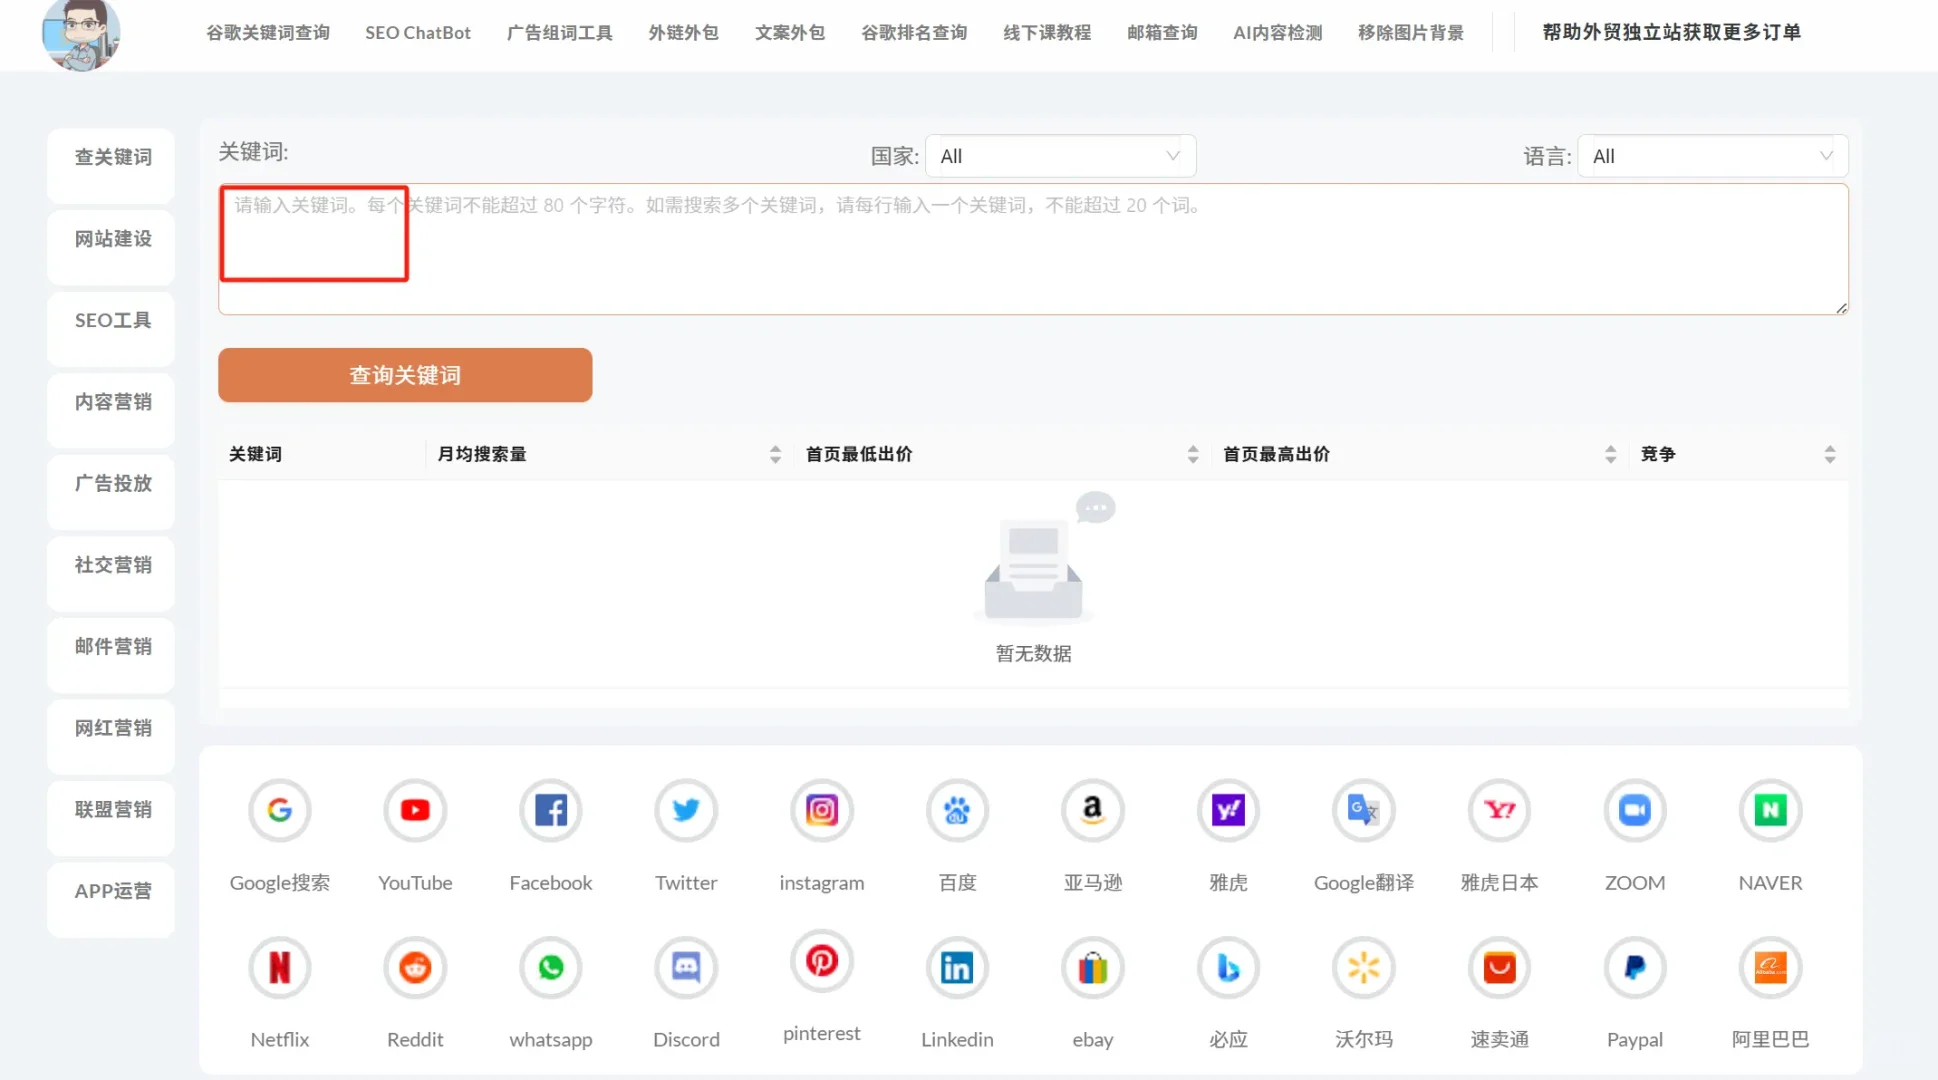The width and height of the screenshot is (1938, 1080).
Task: Open the Facebook shortcut icon
Action: (x=551, y=810)
